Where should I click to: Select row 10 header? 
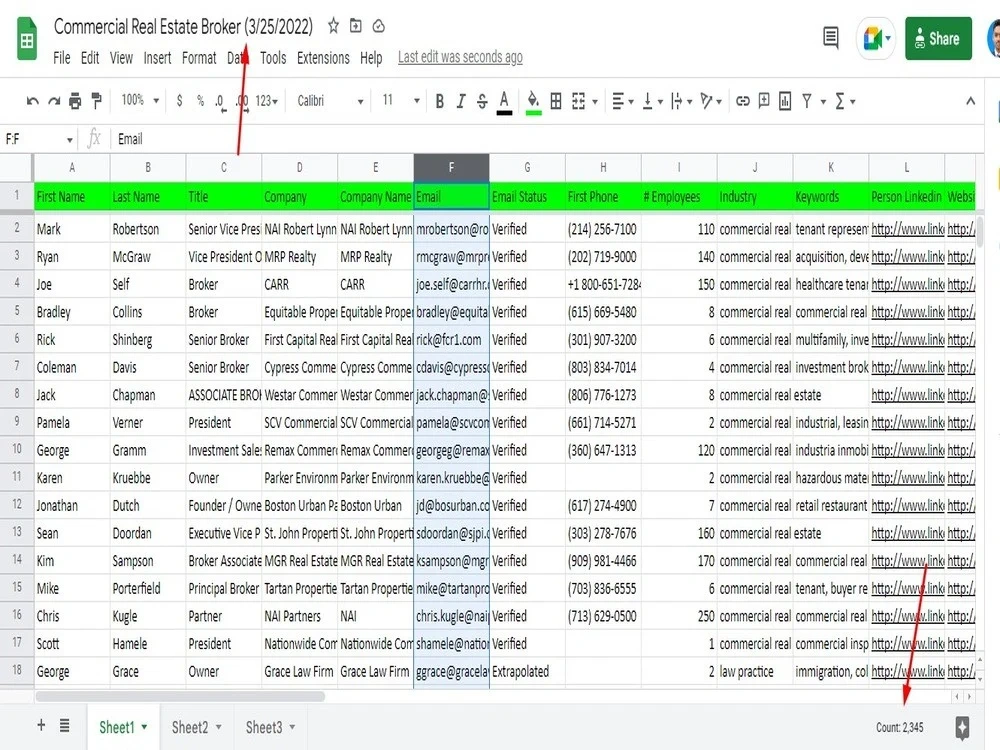point(17,450)
